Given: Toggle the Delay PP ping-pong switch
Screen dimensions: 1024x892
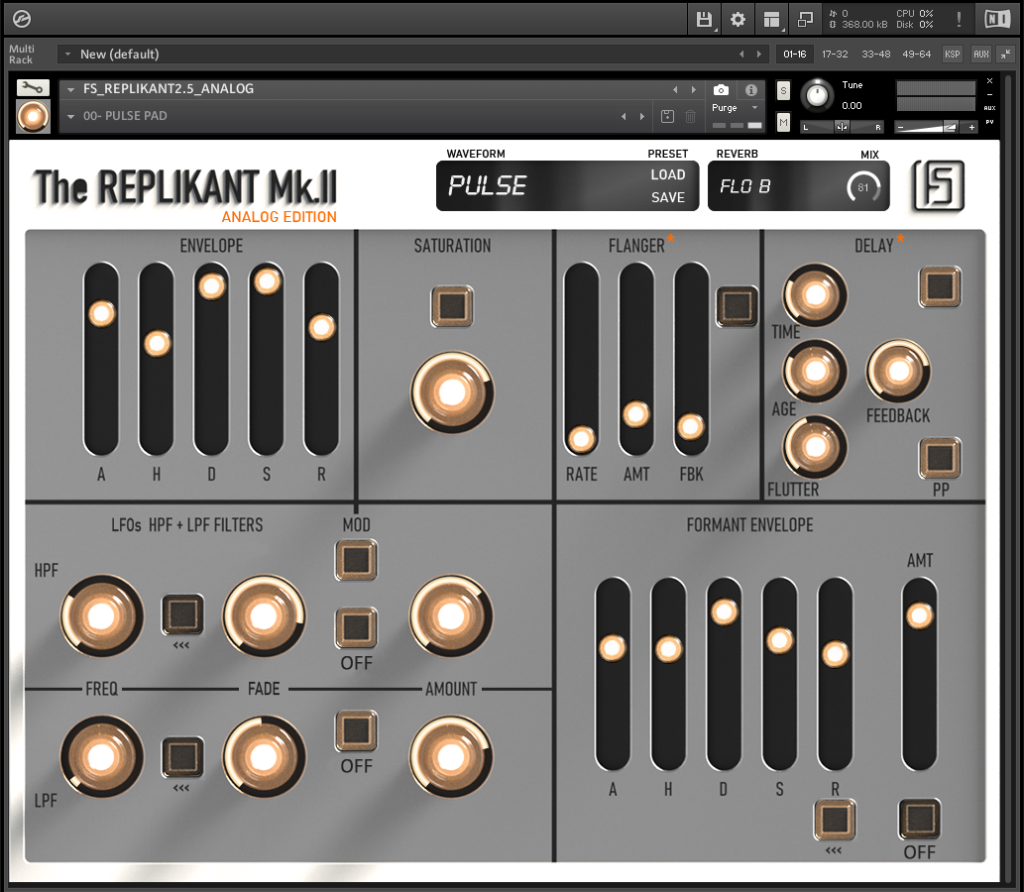Looking at the screenshot, I should tap(940, 458).
